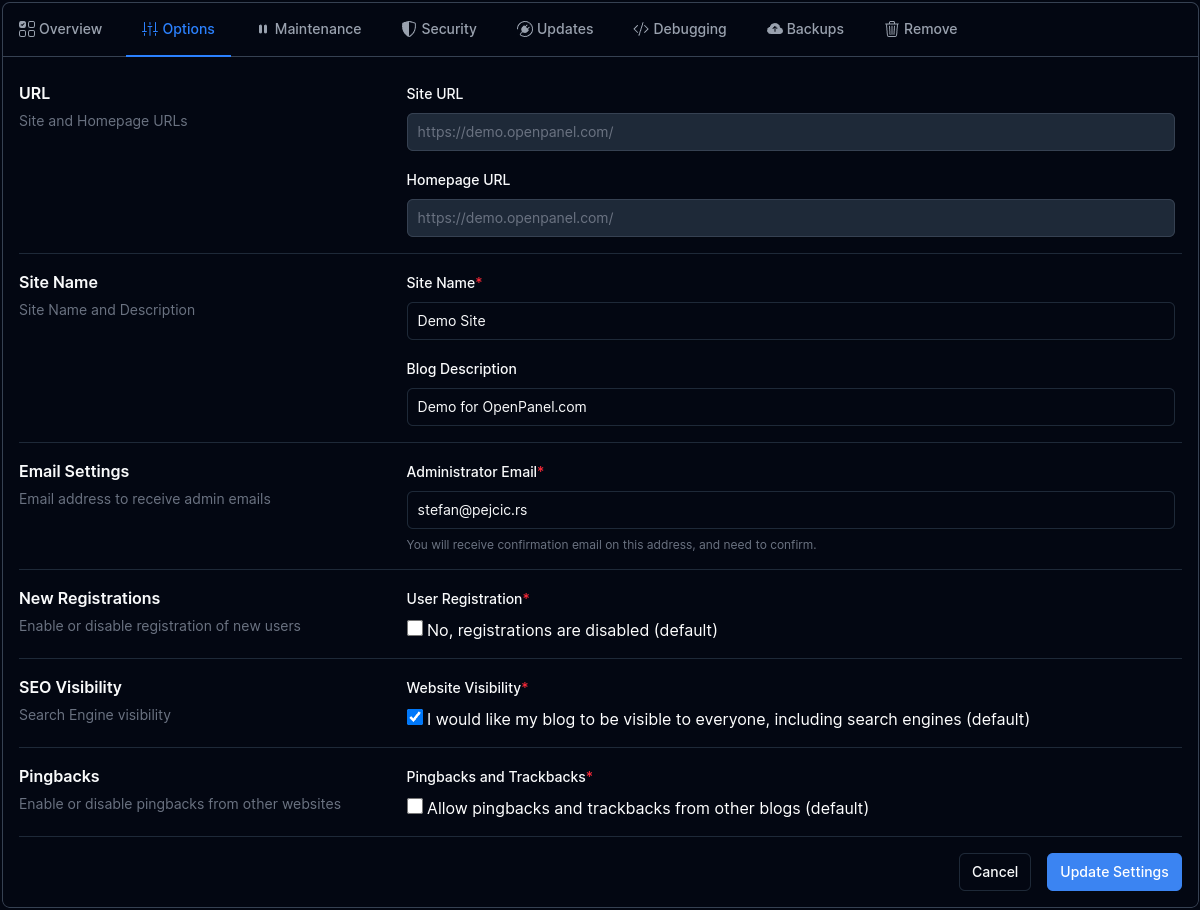Screen dimensions: 1200x910
Task: Click the Backups cloud icon
Action: coord(775,29)
